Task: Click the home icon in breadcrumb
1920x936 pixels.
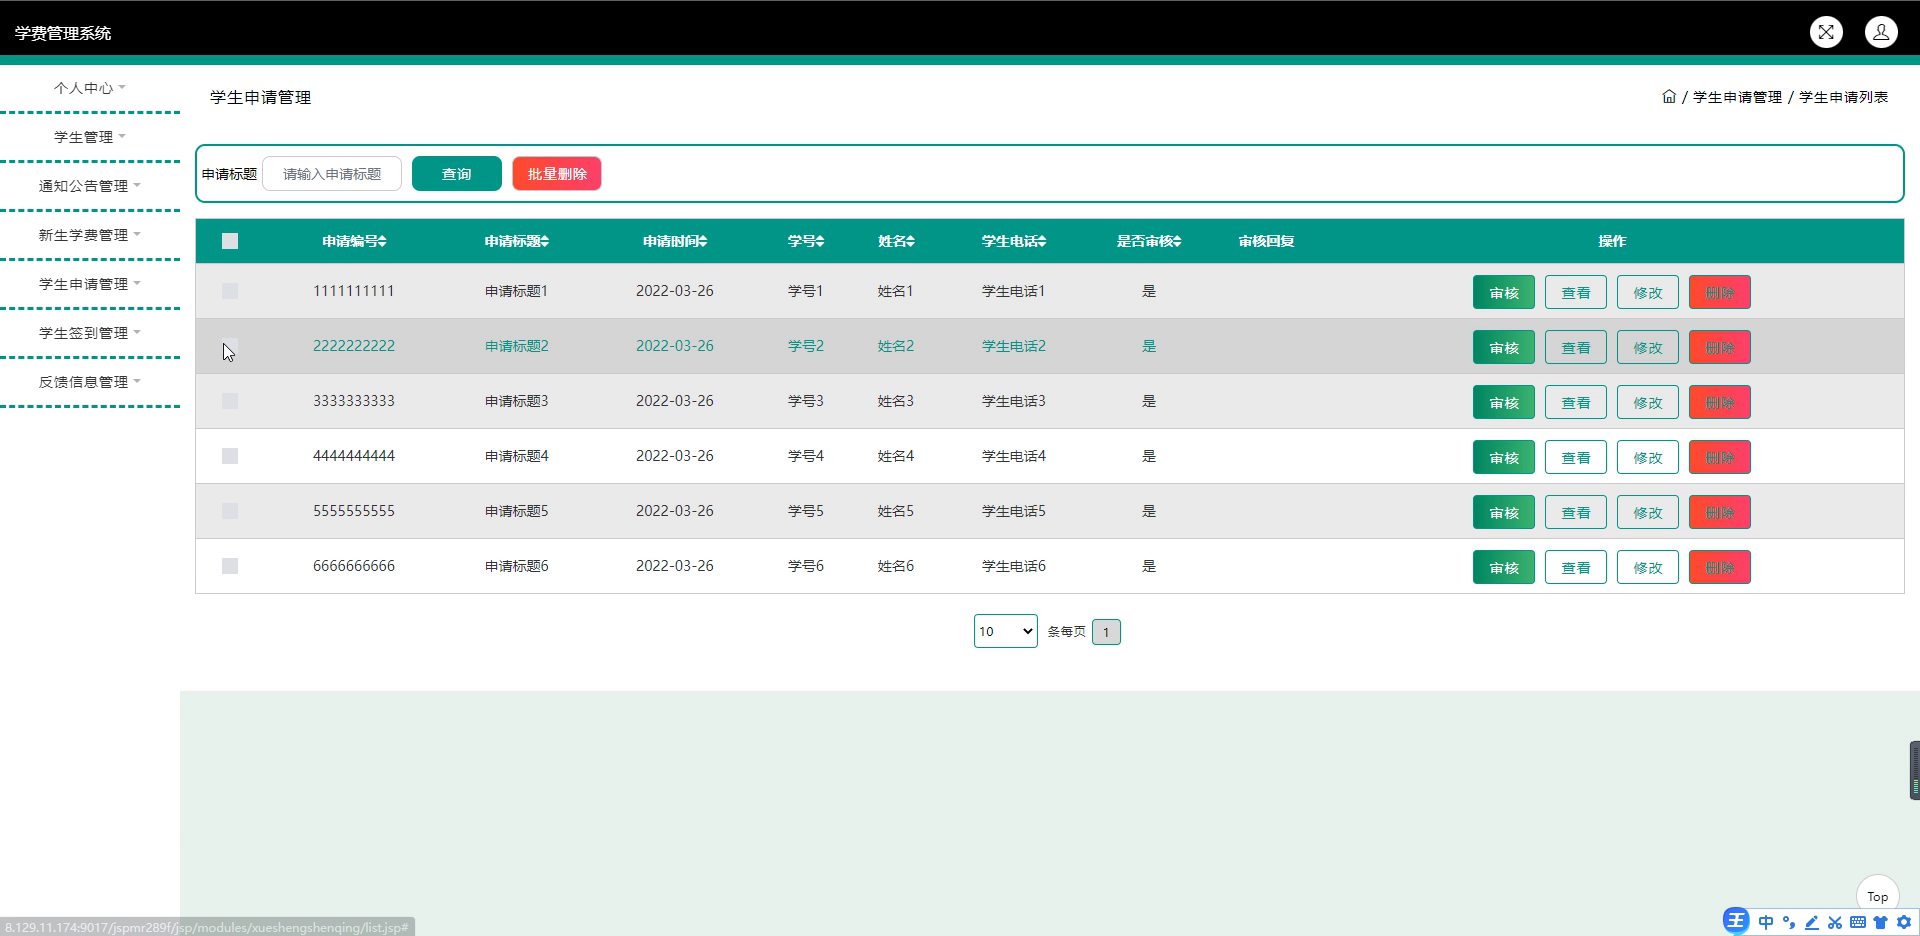Action: [1668, 97]
